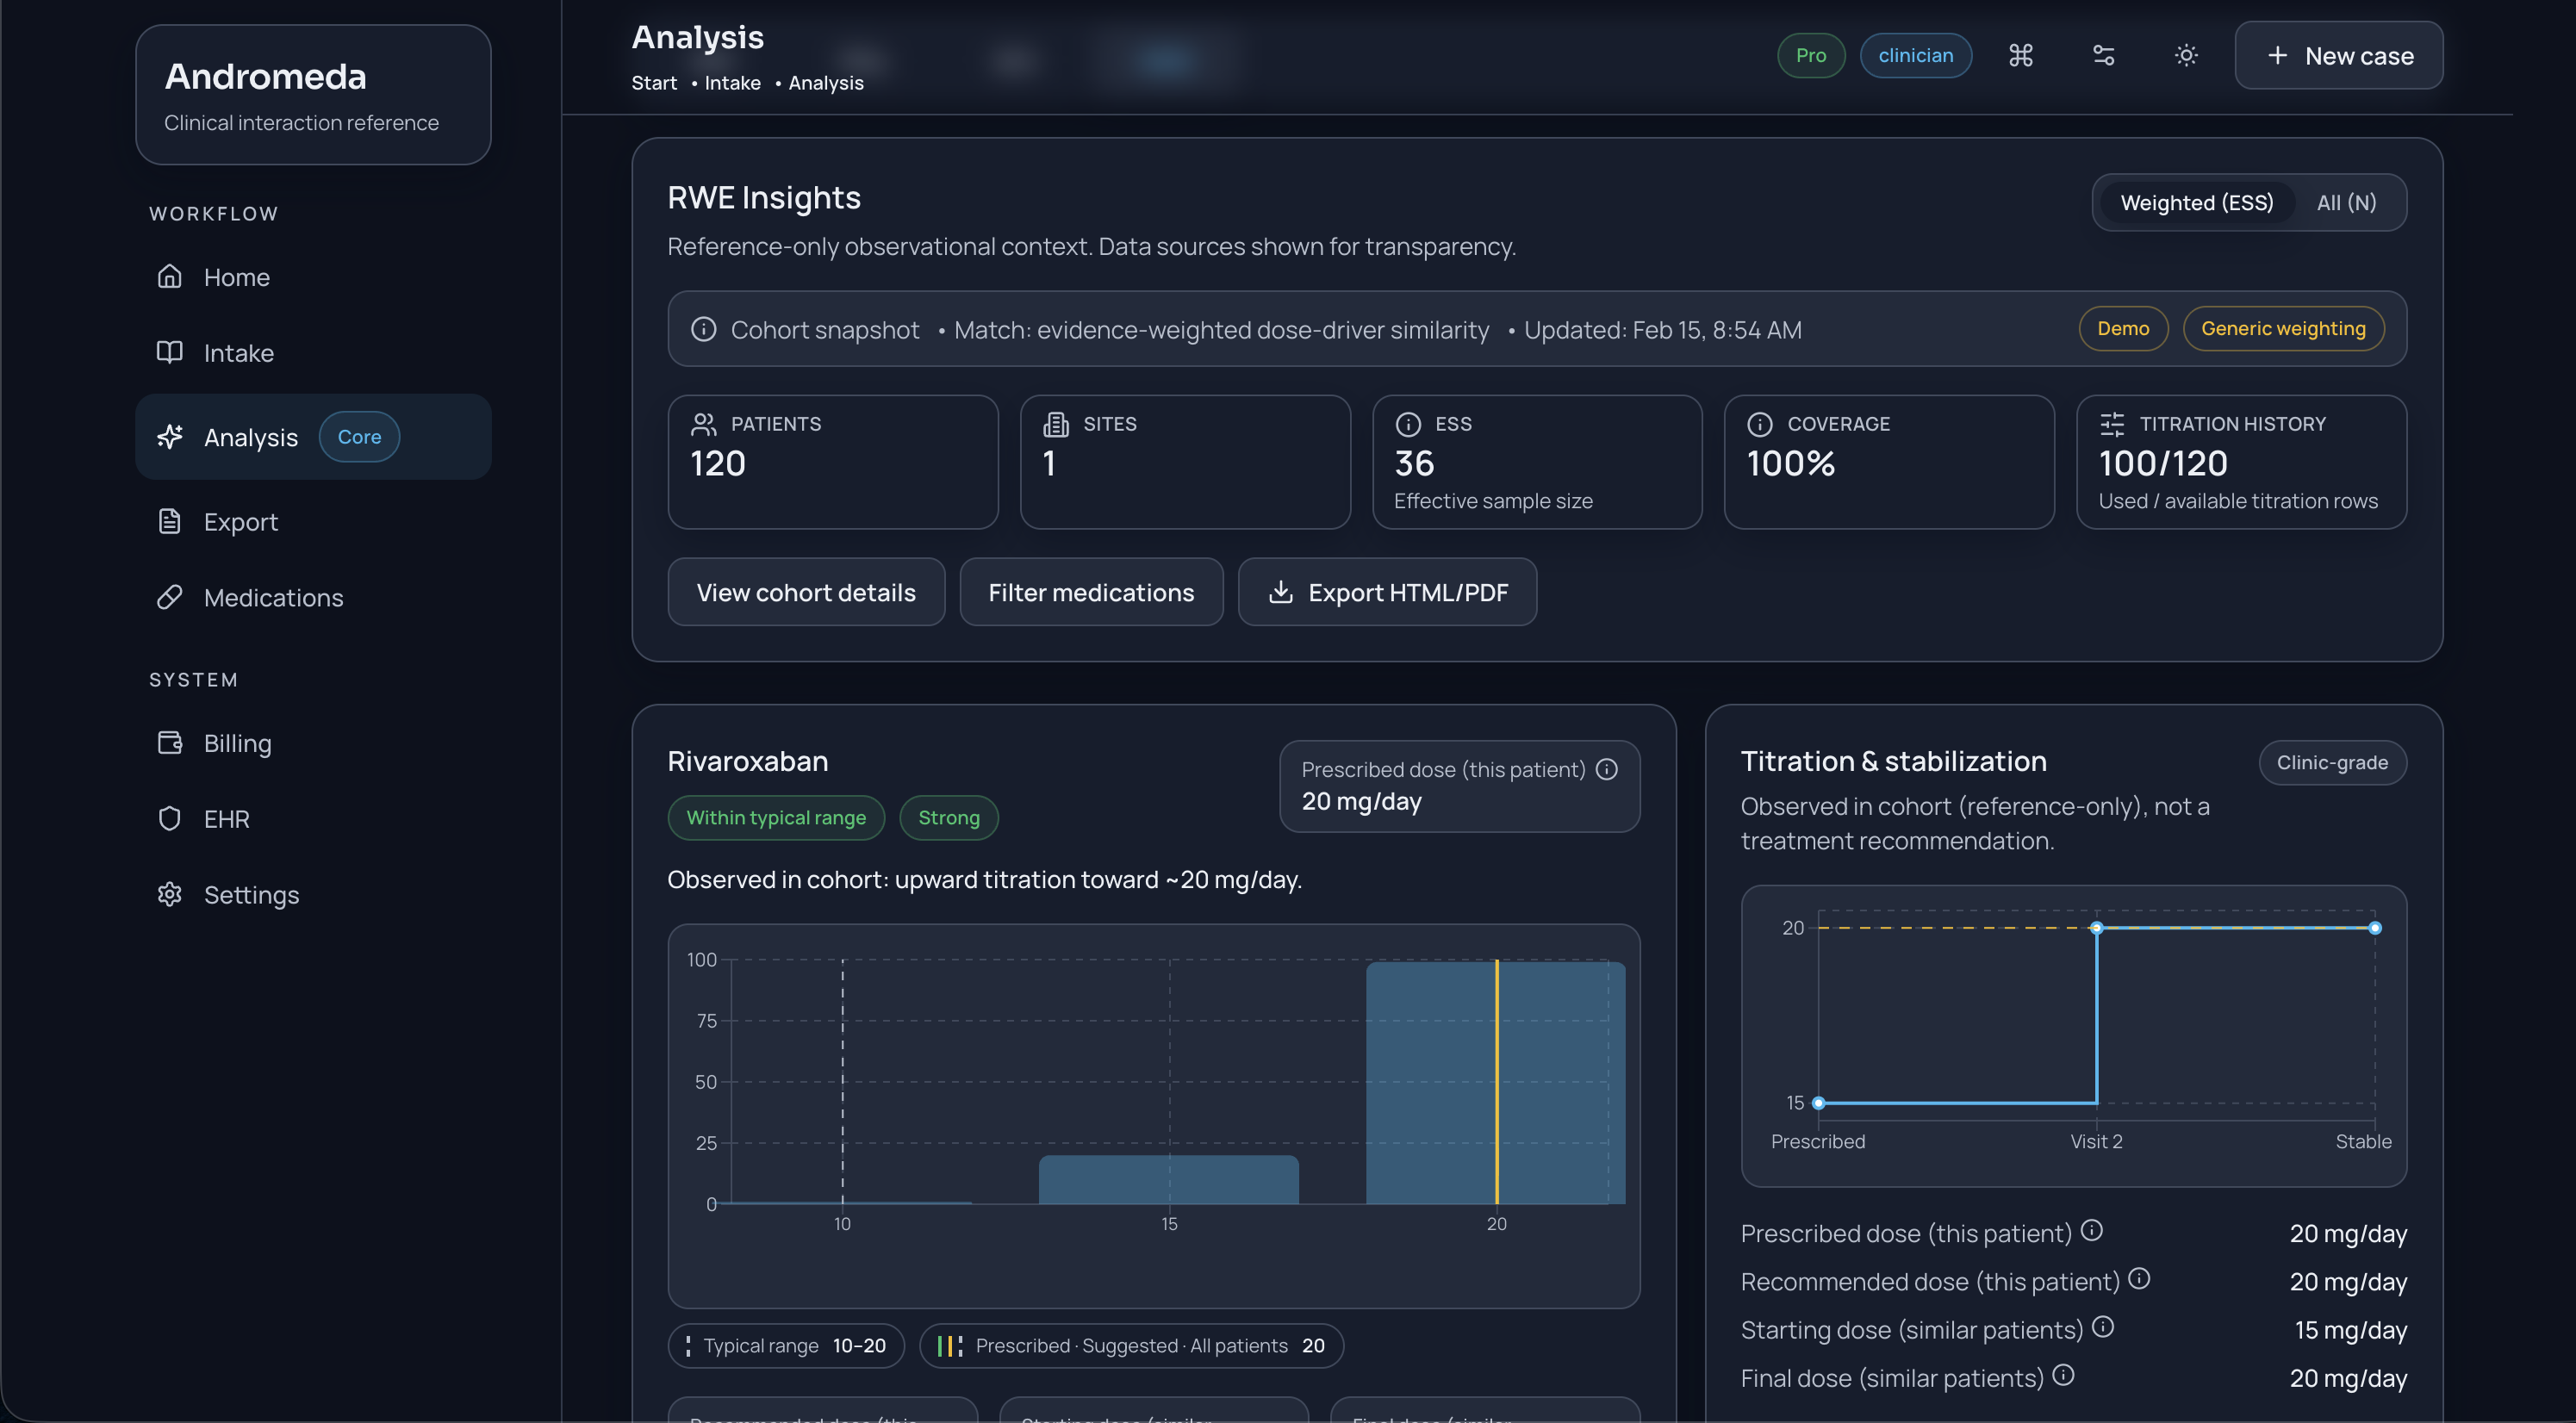2576x1423 pixels.
Task: Switch to All (N) view
Action: tap(2345, 203)
